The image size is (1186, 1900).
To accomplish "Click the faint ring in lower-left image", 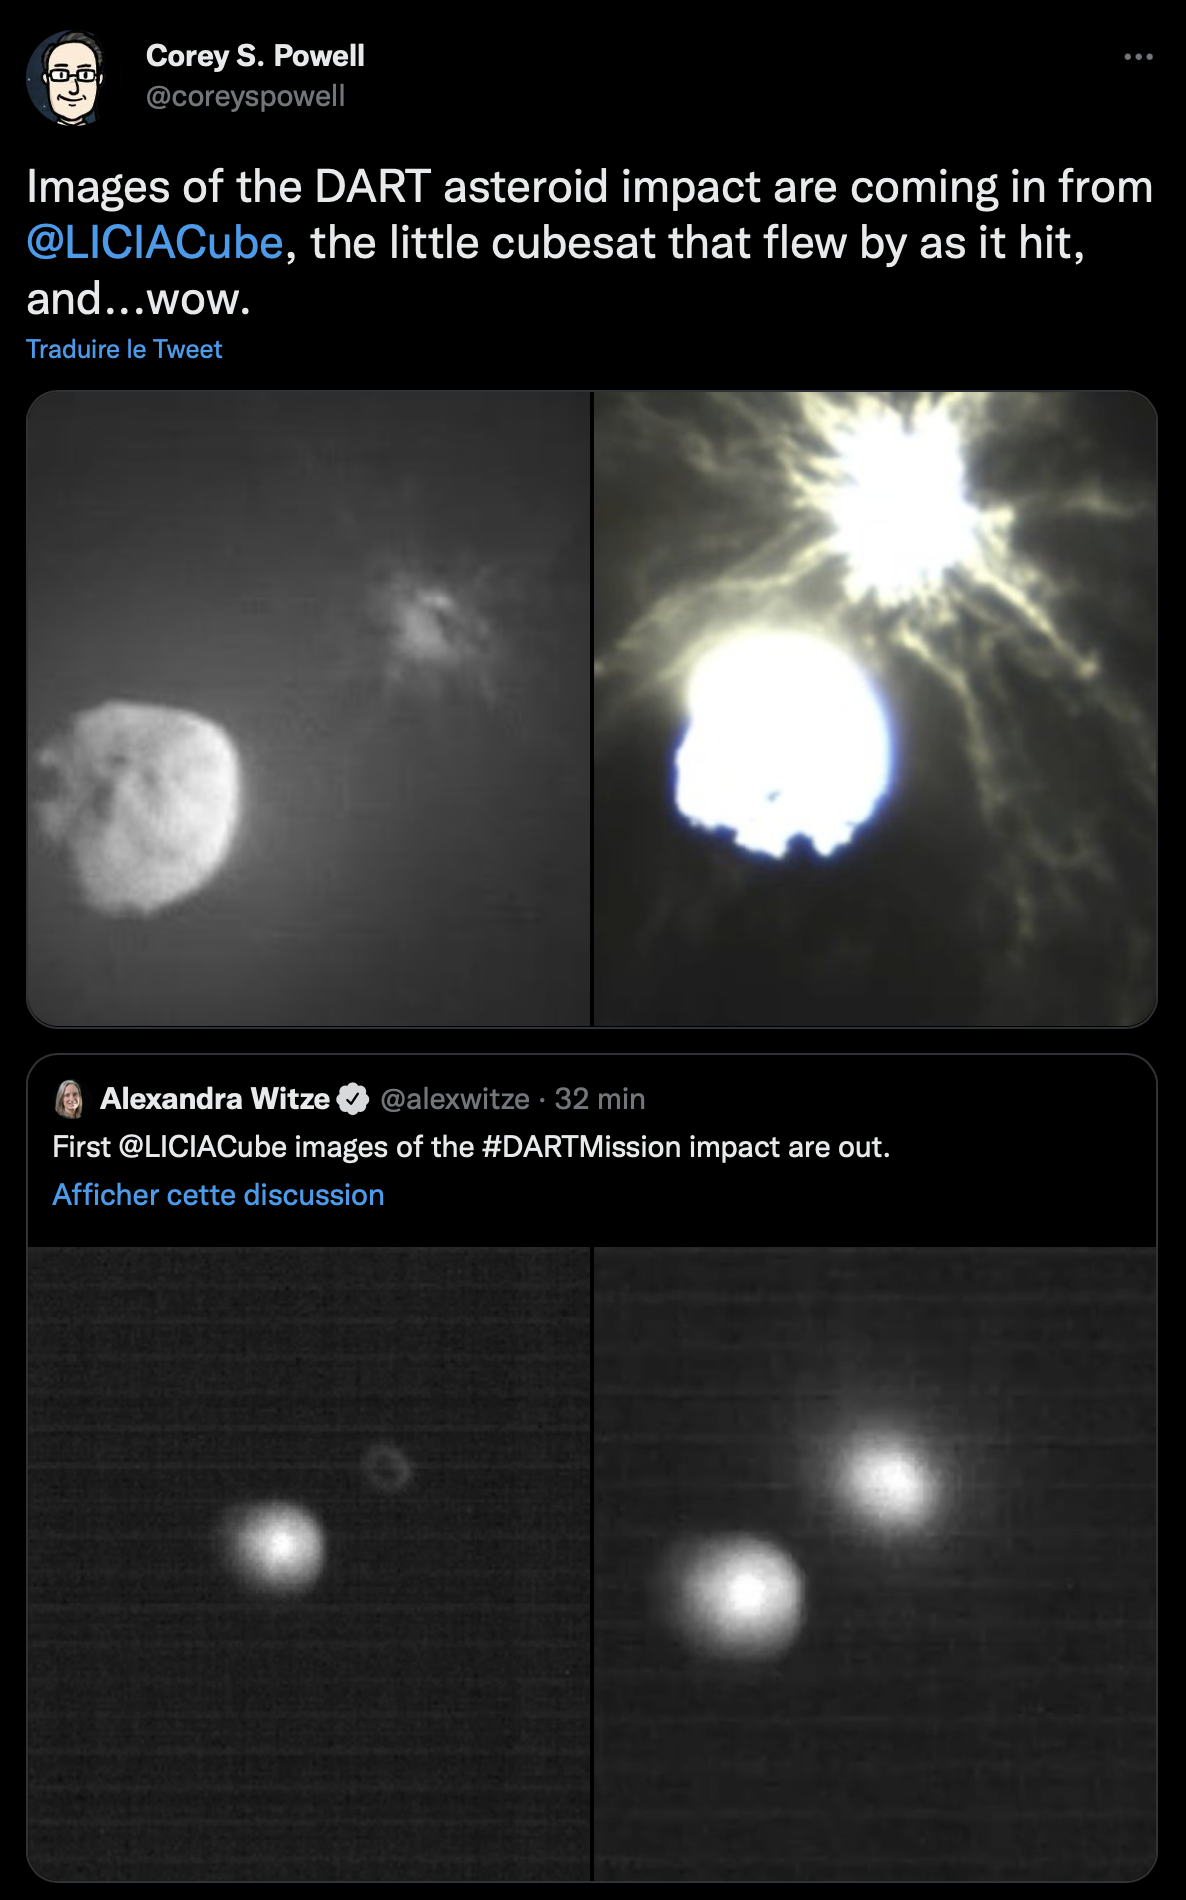I will [x=385, y=1468].
